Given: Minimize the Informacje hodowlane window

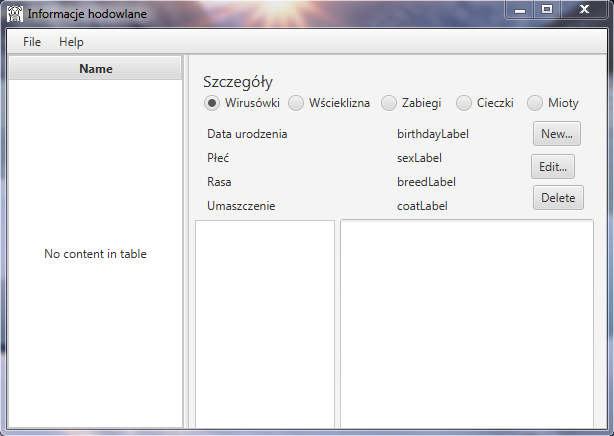Looking at the screenshot, I should click(520, 9).
